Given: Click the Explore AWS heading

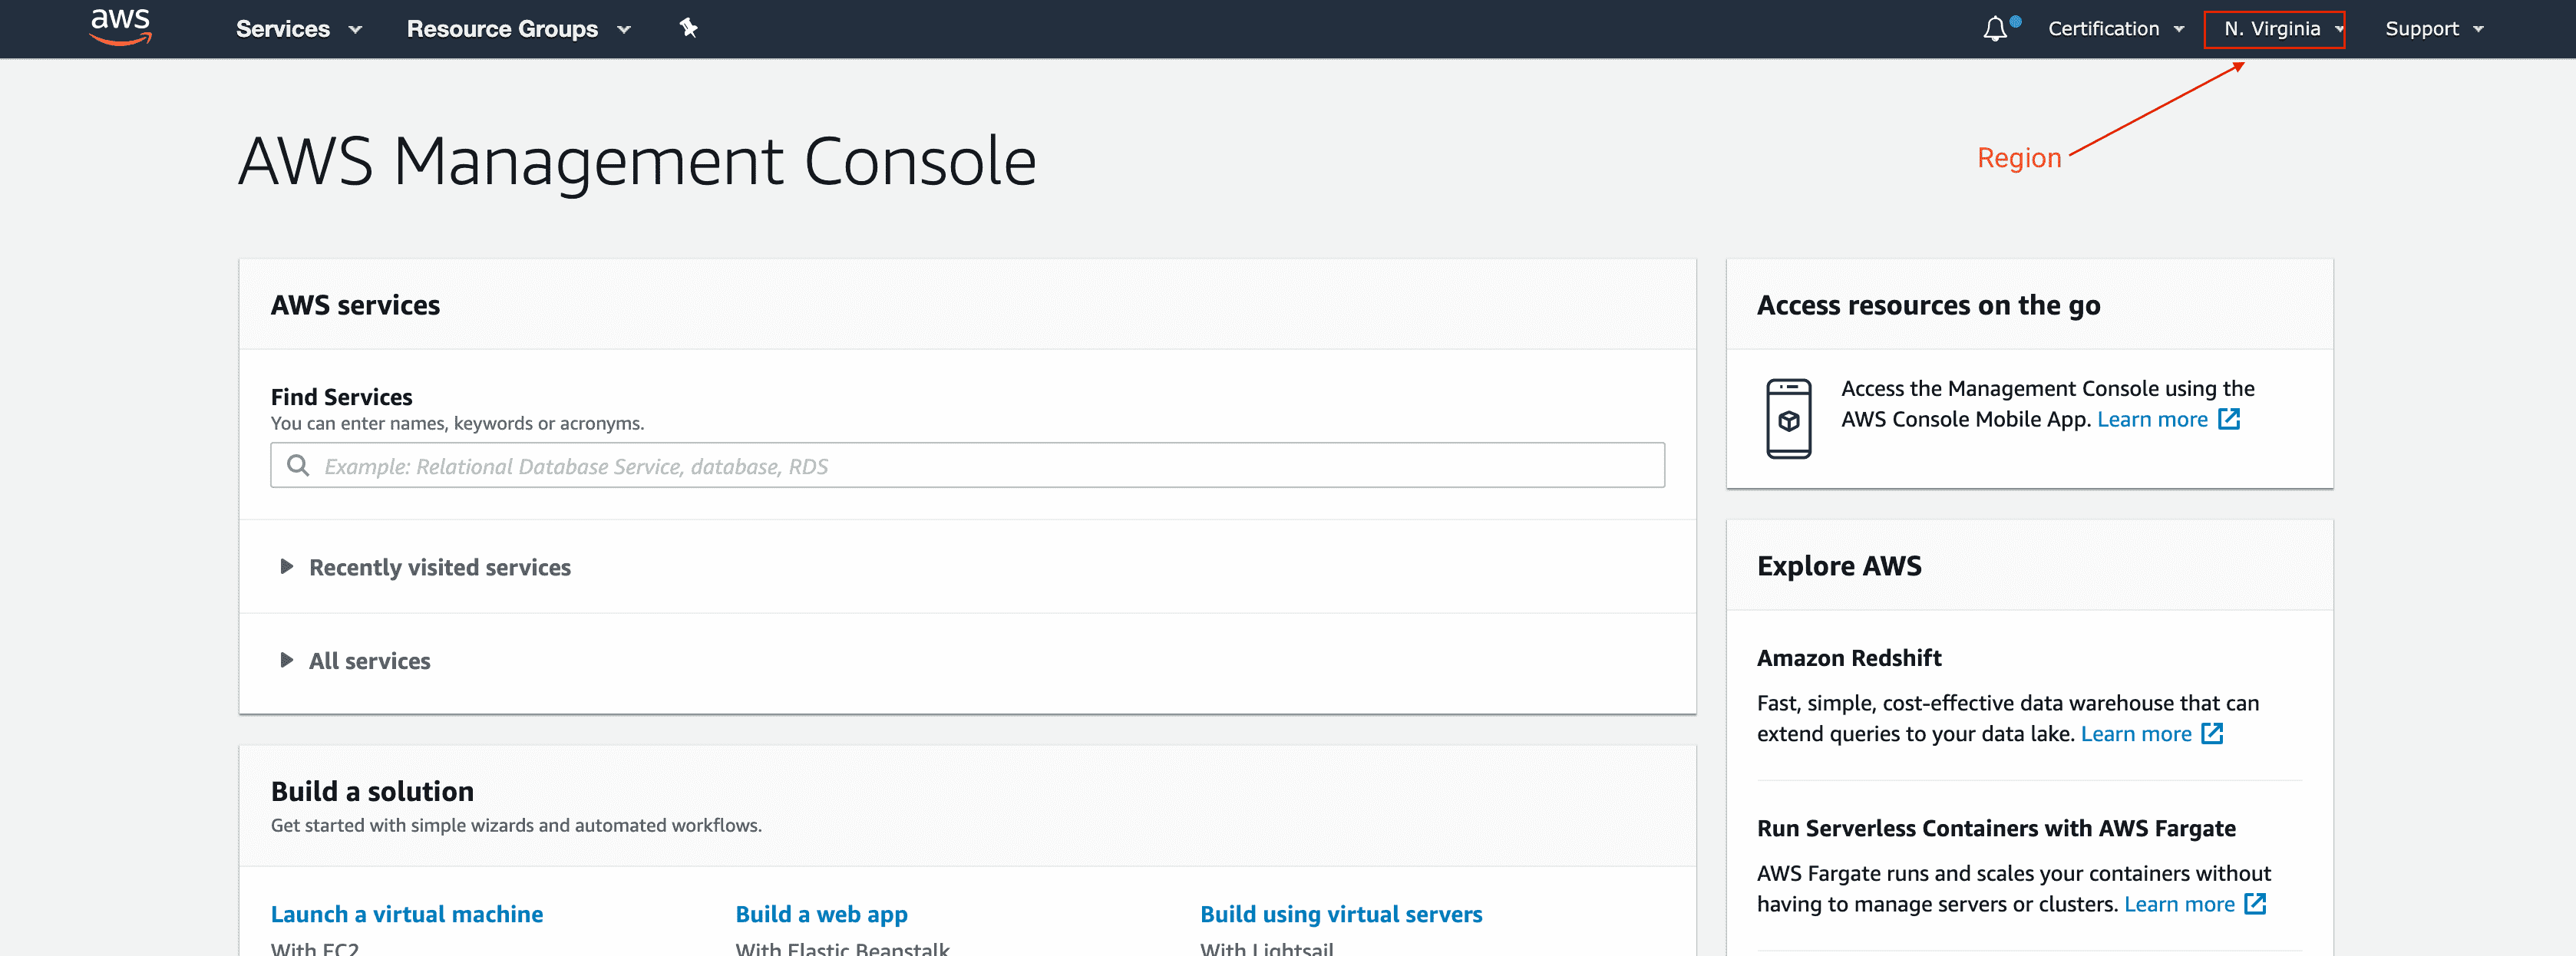Looking at the screenshot, I should 1839,566.
